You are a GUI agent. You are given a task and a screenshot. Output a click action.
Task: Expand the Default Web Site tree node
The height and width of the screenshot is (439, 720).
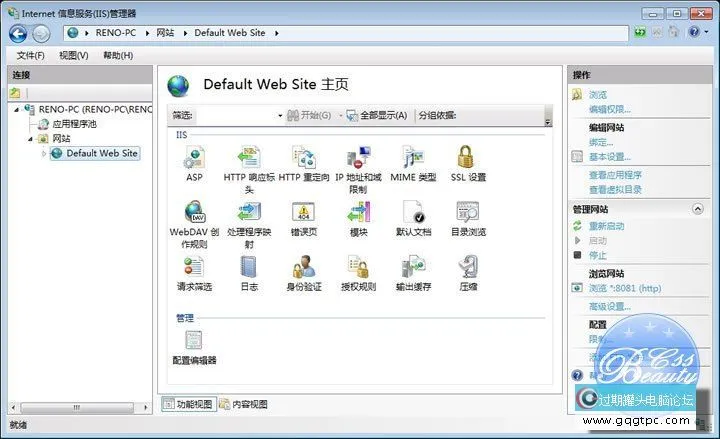(x=44, y=153)
